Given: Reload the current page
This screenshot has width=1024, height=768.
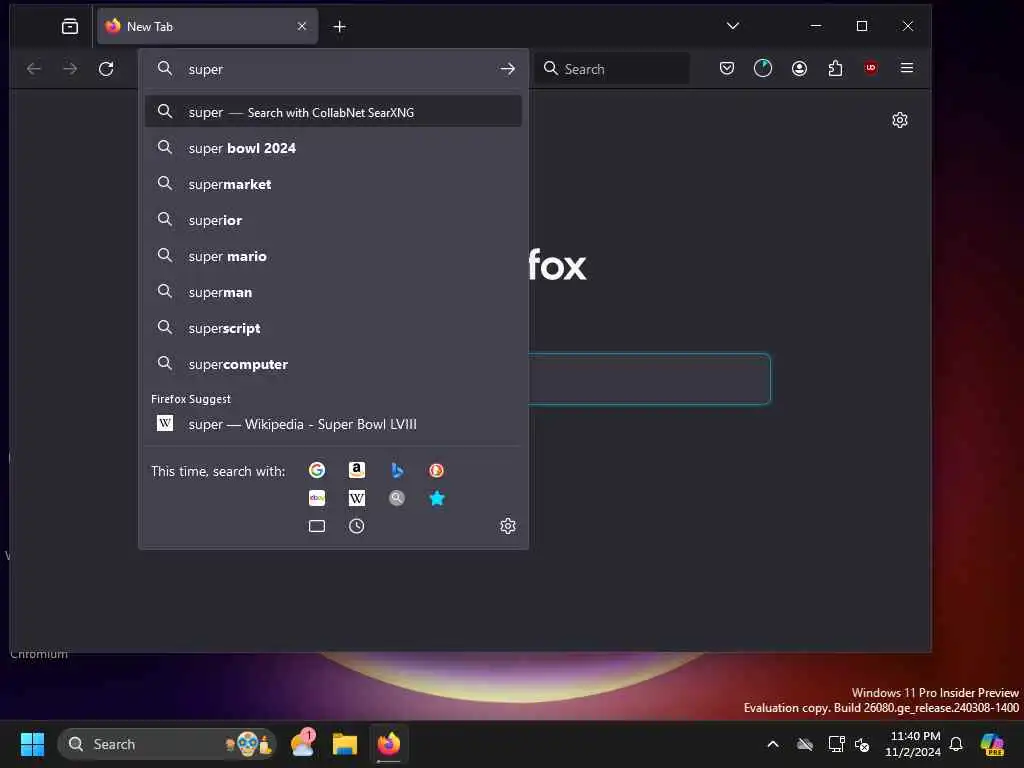Looking at the screenshot, I should 106,69.
